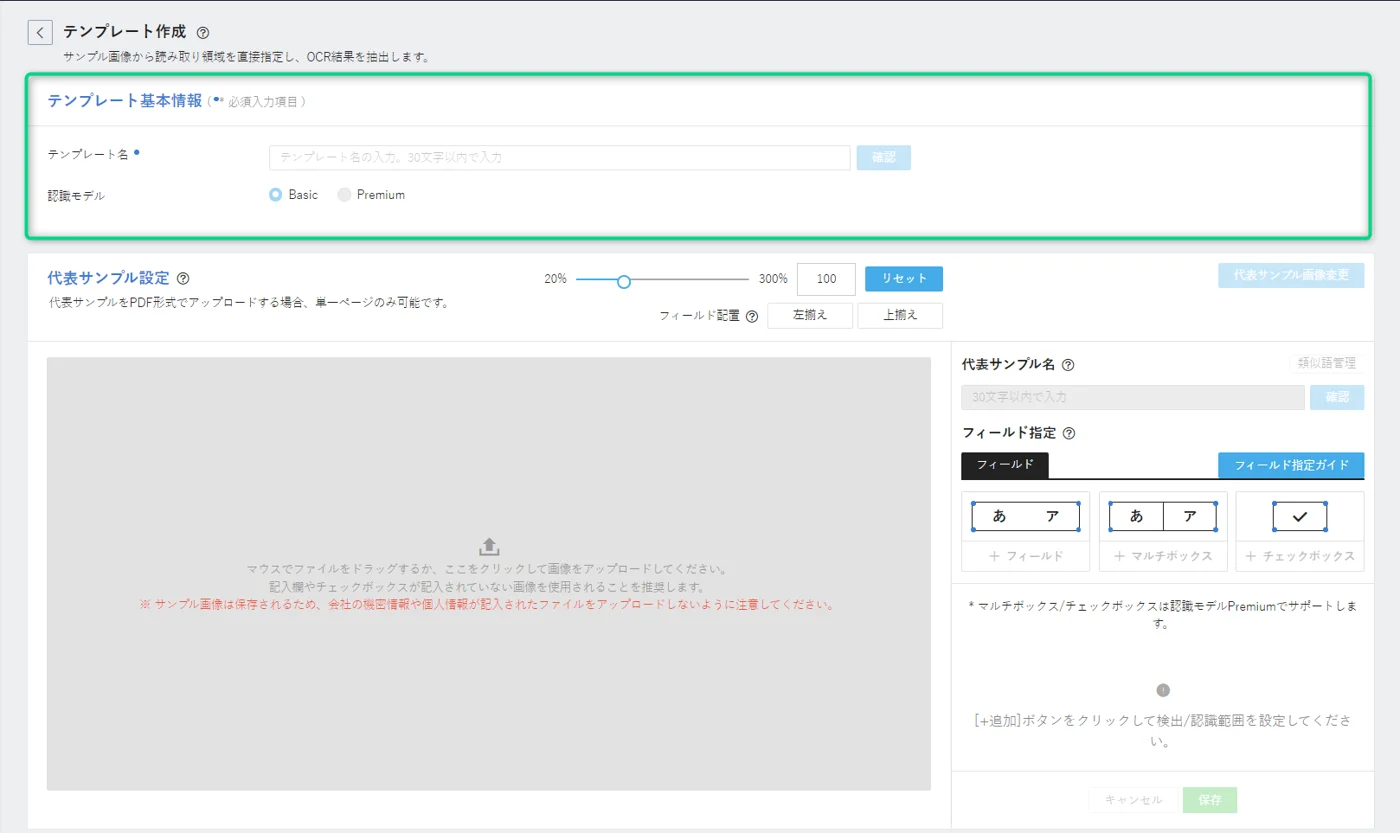
Task: Click help icon beside フィールド指定
Action: coord(1069,434)
